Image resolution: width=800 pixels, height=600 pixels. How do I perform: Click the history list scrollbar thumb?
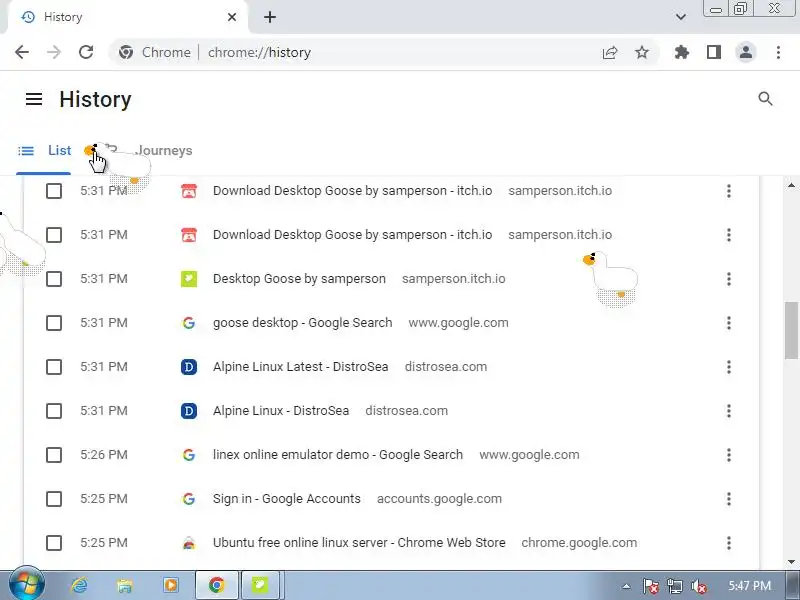click(792, 331)
